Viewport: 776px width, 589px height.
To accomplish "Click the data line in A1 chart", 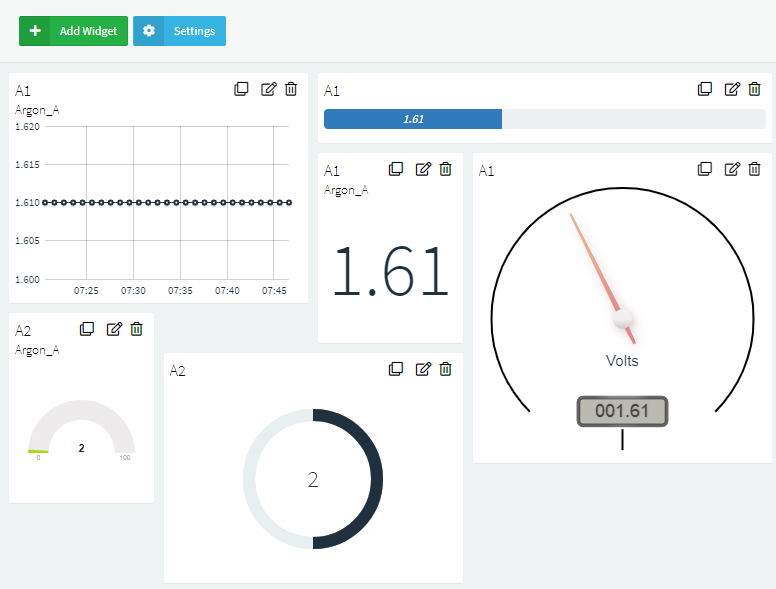I will click(x=167, y=202).
